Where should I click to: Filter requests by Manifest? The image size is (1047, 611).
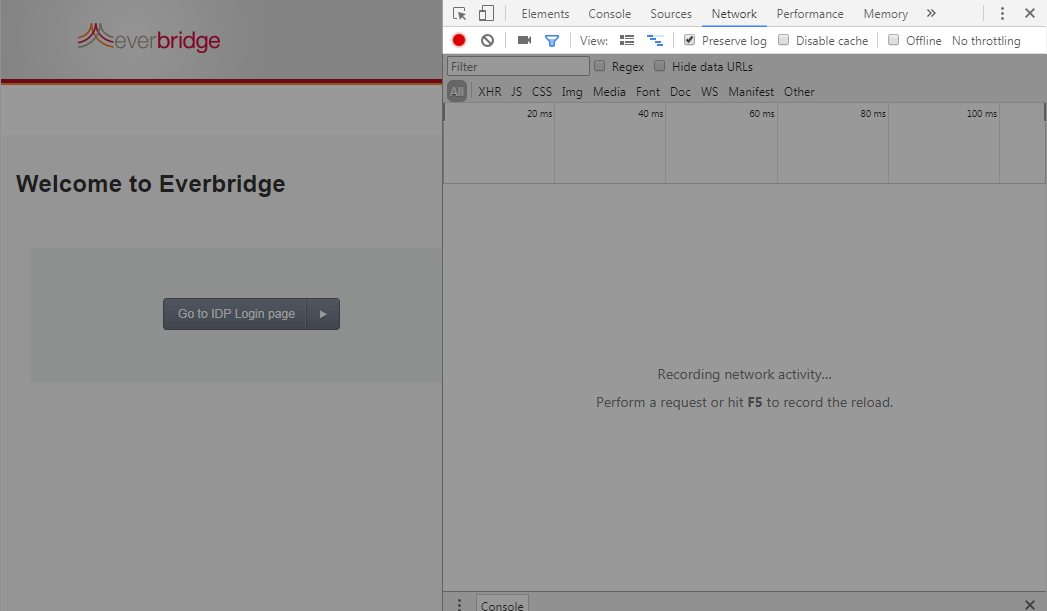coord(751,91)
